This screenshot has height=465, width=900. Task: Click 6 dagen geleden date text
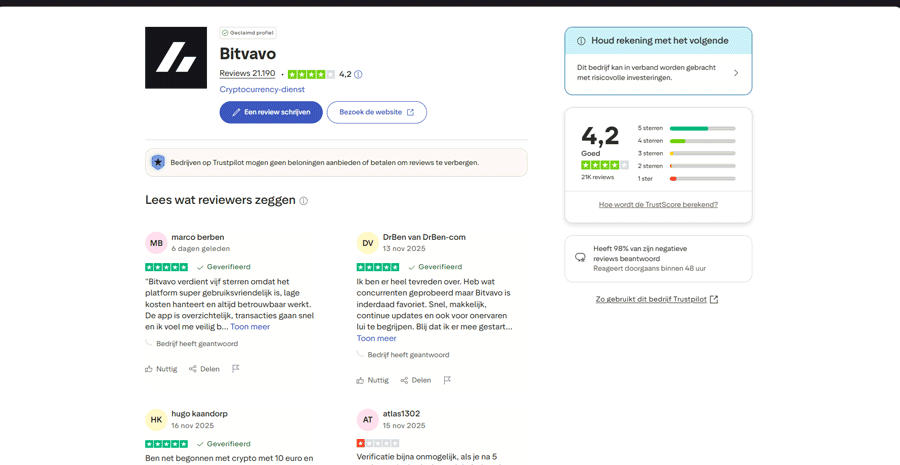click(x=201, y=249)
